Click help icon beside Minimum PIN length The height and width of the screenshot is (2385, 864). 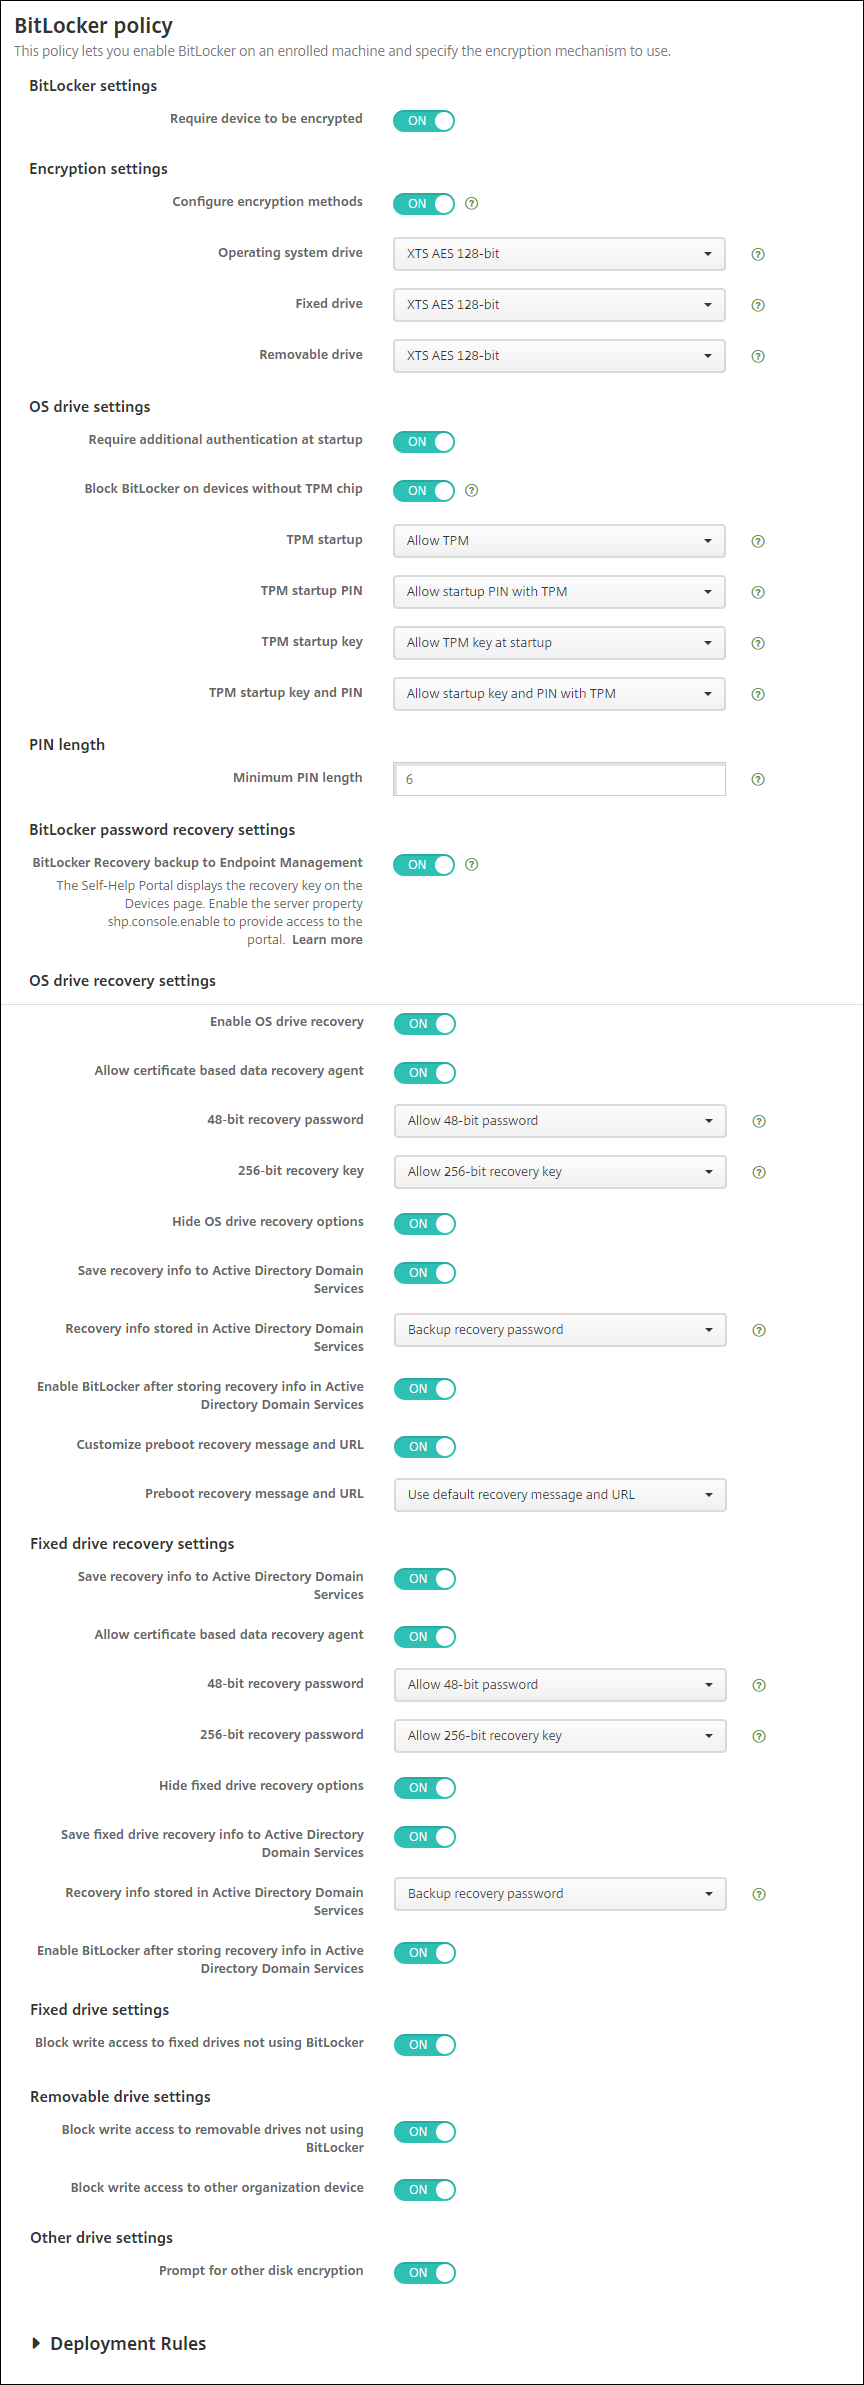(x=758, y=779)
